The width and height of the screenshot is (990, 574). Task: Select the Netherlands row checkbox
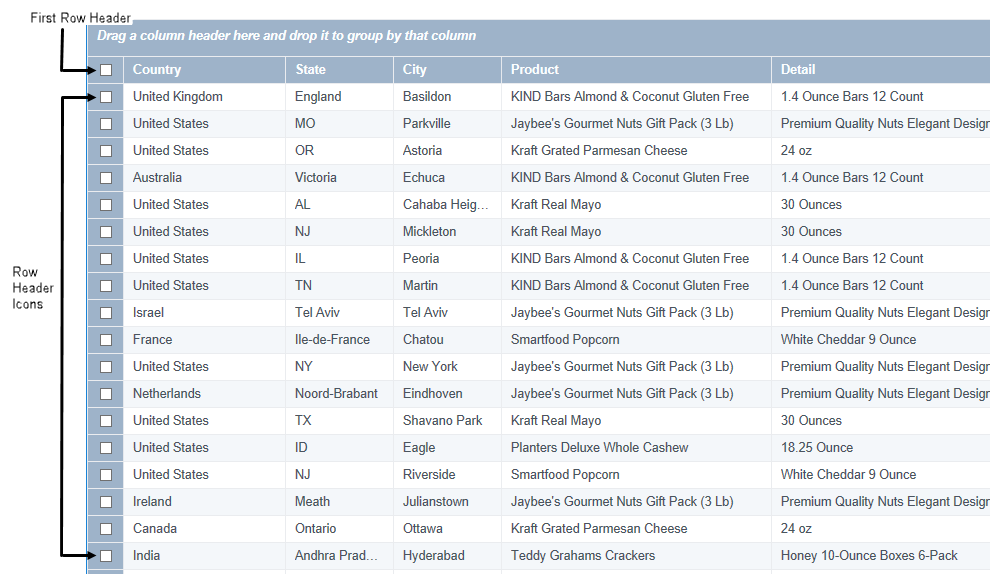[106, 394]
